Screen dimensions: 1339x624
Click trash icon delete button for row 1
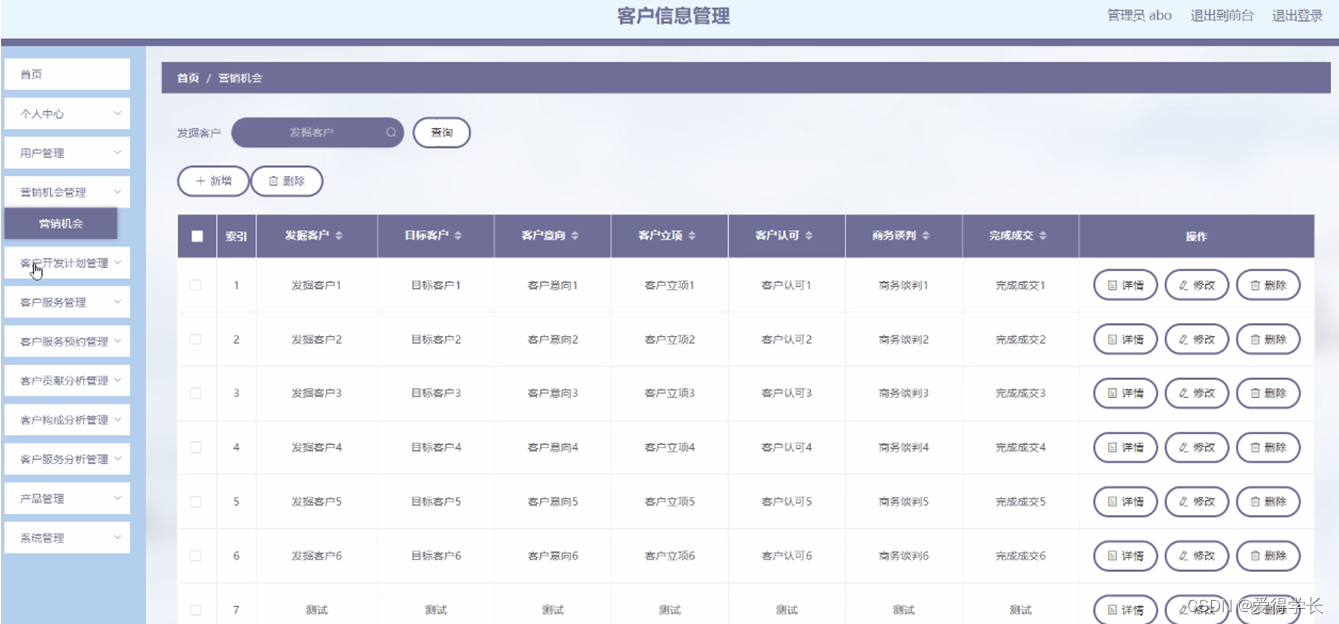[x=1268, y=285]
